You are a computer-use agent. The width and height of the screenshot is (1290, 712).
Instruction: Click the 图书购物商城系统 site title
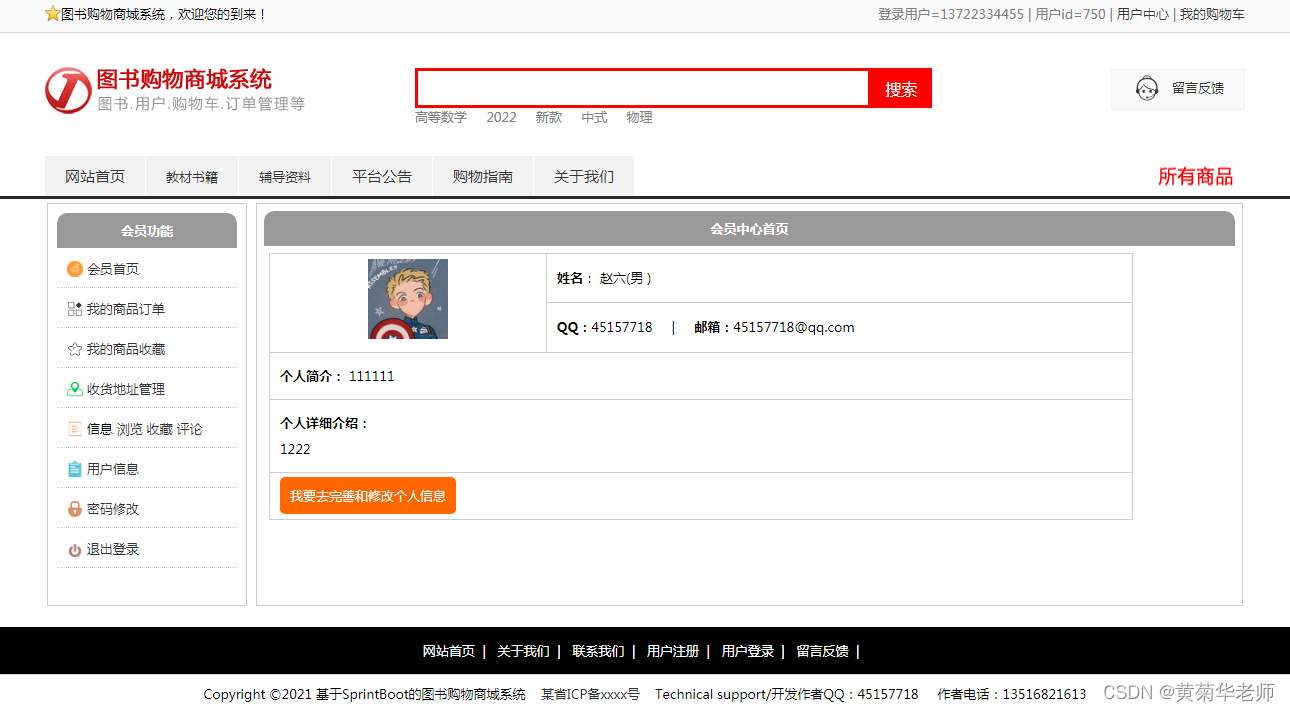point(184,80)
